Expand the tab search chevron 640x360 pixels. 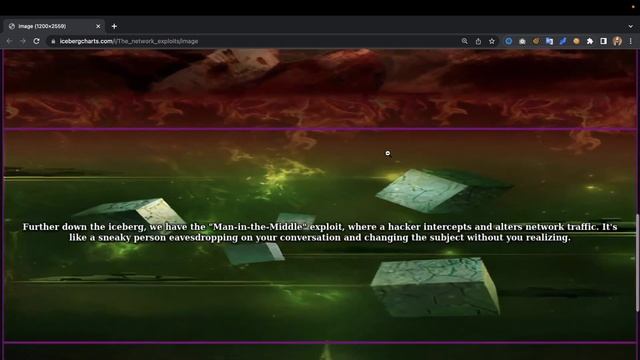click(x=631, y=26)
